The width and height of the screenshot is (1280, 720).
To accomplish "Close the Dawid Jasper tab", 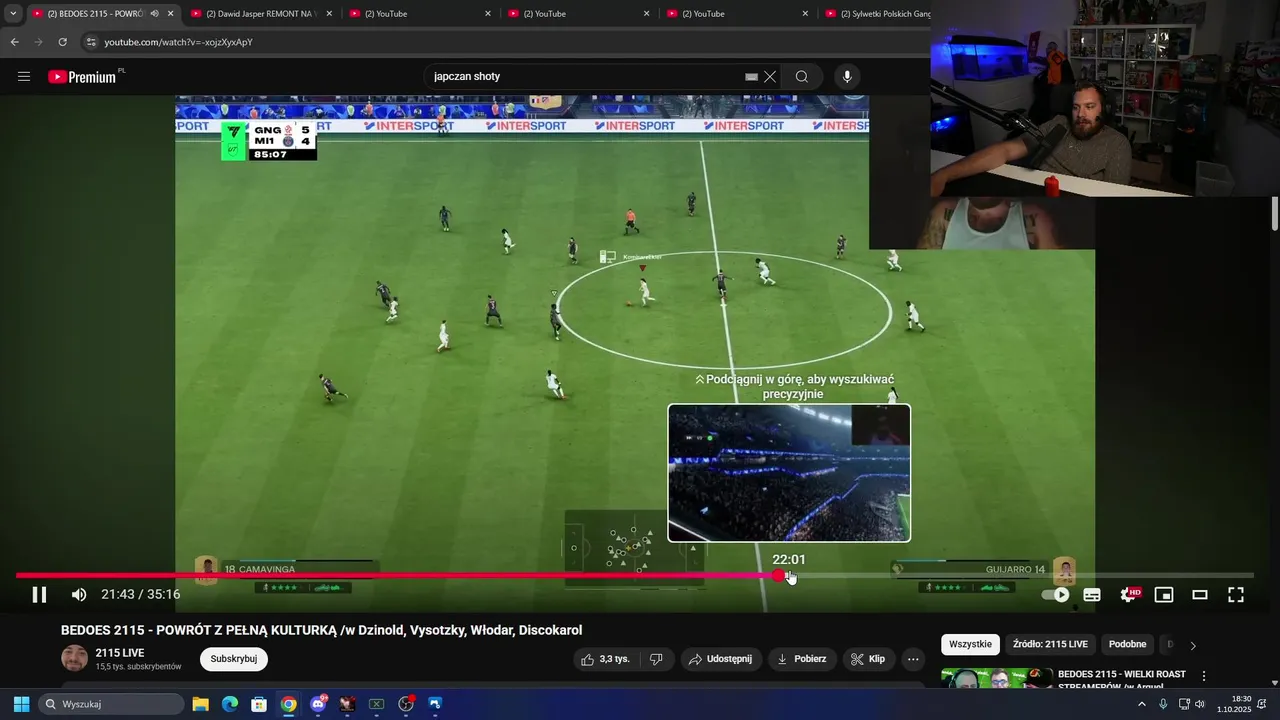I will tap(329, 14).
